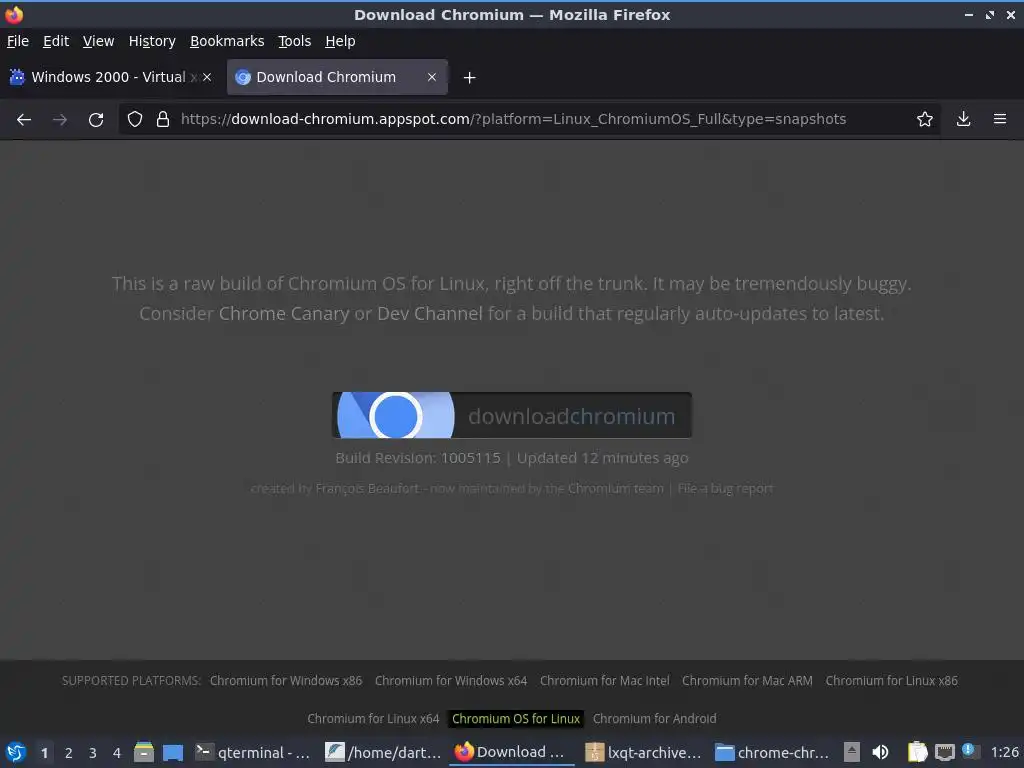1024x768 pixels.
Task: Switch to the lxqt-archive taskbar window
Action: click(643, 752)
